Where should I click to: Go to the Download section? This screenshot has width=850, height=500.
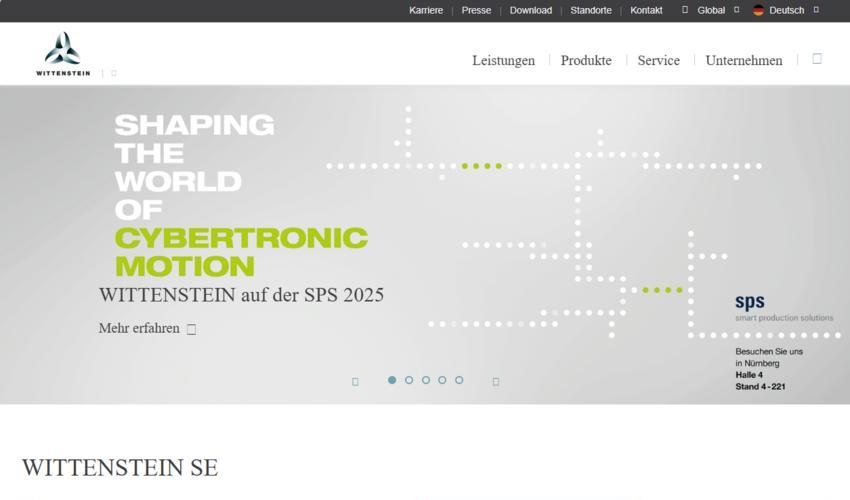click(x=530, y=10)
